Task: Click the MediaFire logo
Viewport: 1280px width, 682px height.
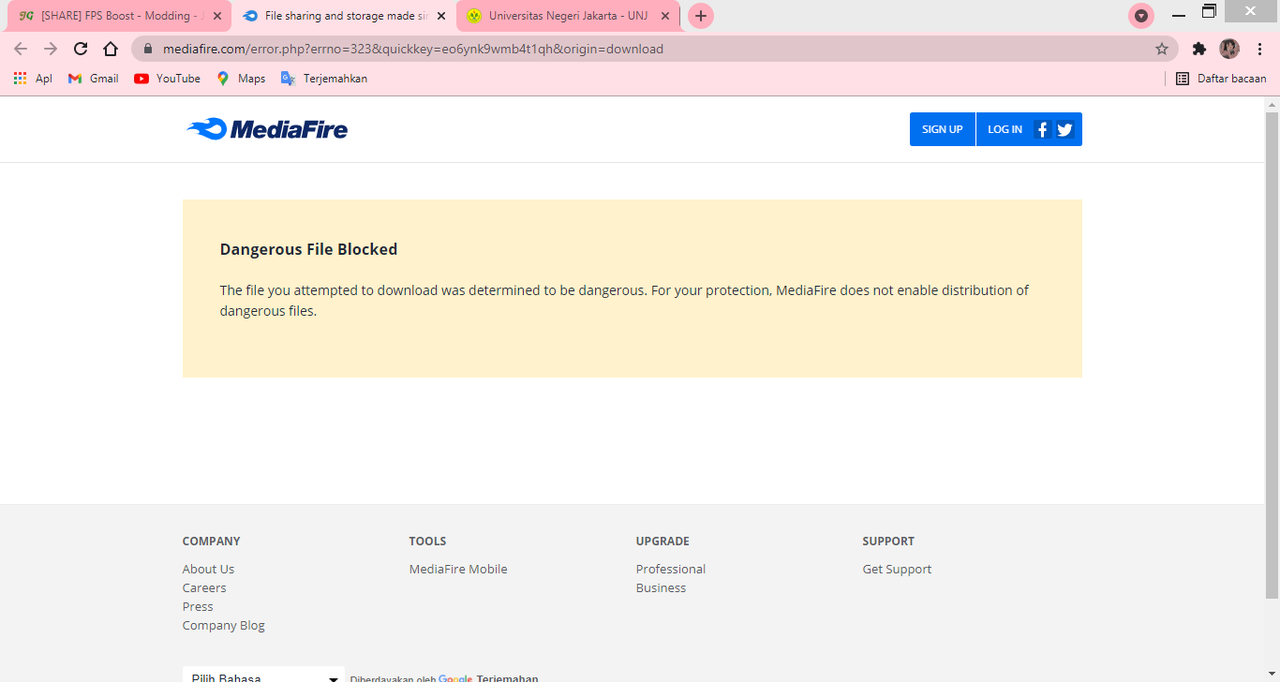Action: [x=267, y=129]
